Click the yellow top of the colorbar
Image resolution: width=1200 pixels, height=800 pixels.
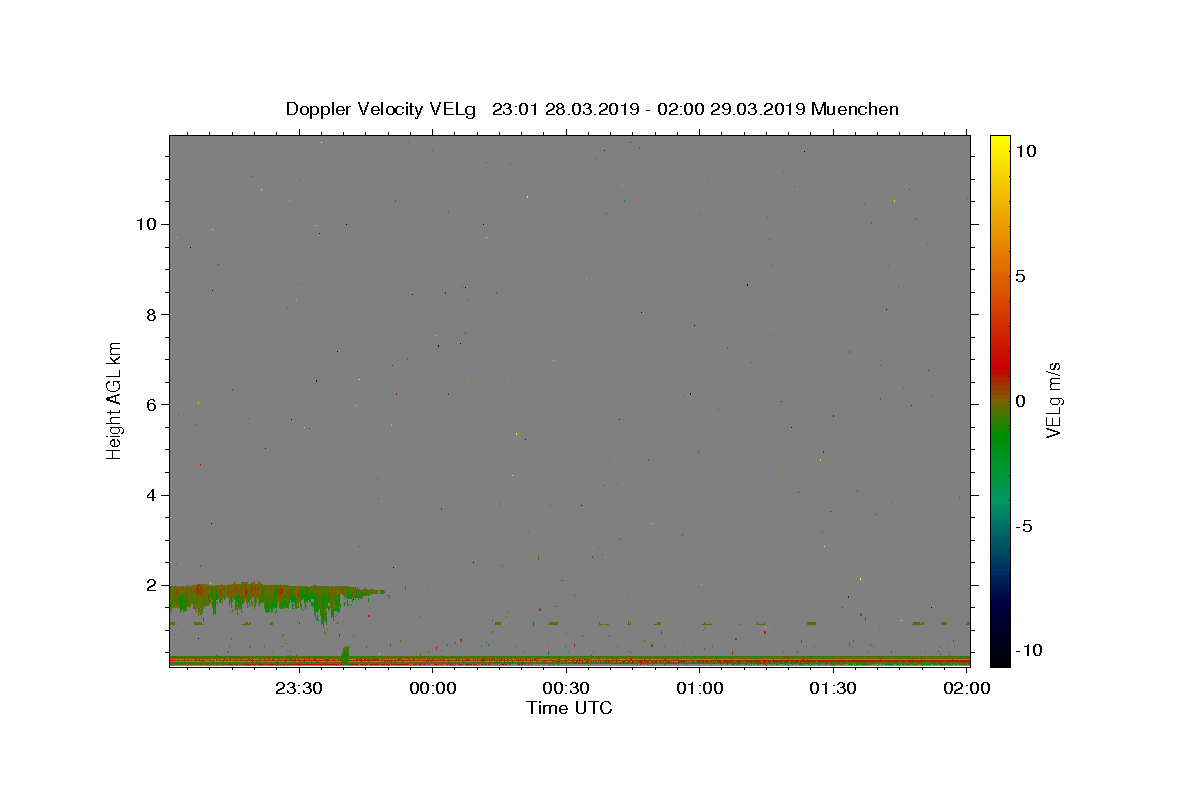999,150
